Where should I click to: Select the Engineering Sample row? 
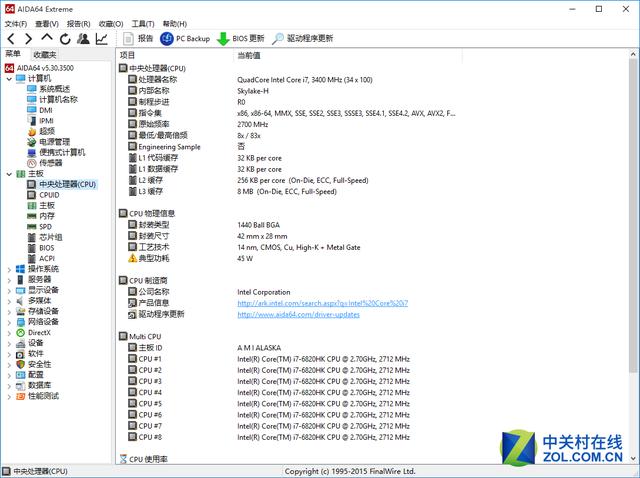pyautogui.click(x=187, y=147)
